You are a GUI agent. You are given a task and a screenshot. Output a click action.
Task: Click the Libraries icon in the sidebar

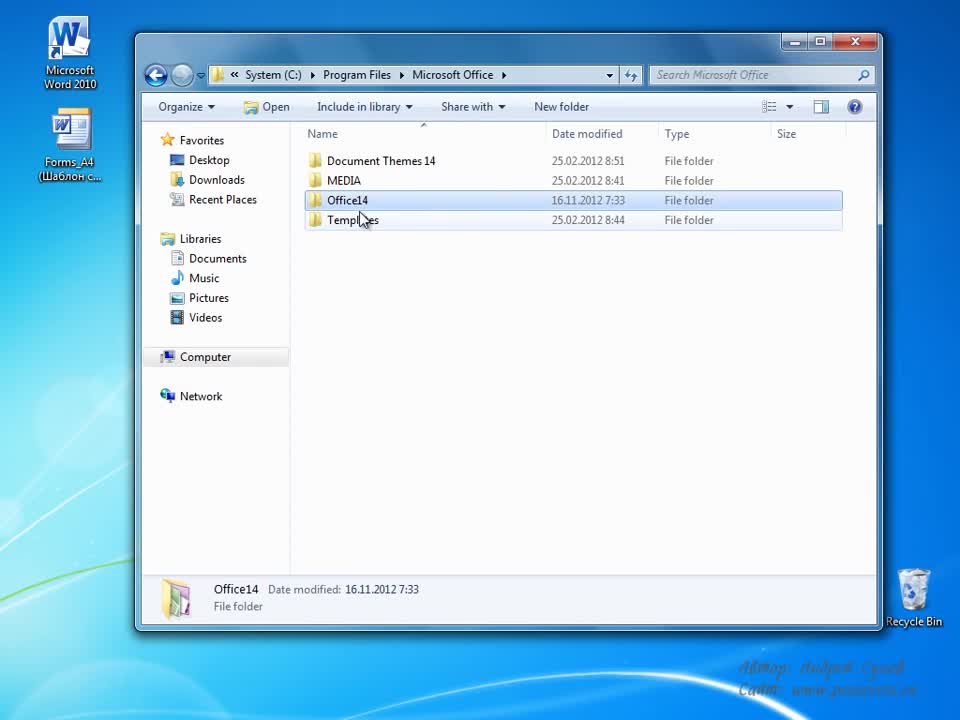tap(167, 239)
